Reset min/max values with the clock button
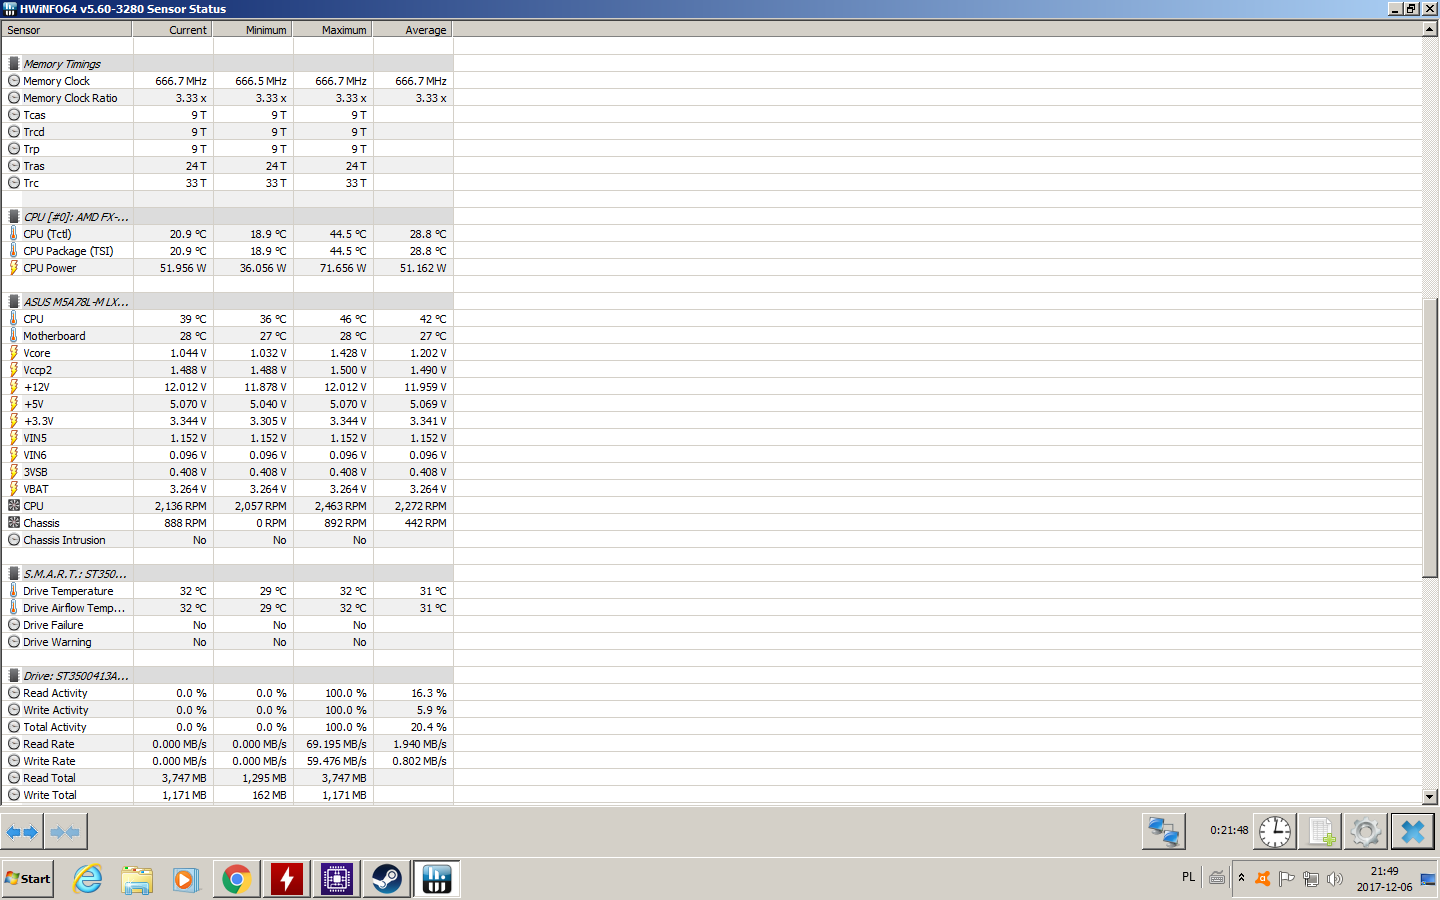This screenshot has width=1440, height=900. (1275, 831)
